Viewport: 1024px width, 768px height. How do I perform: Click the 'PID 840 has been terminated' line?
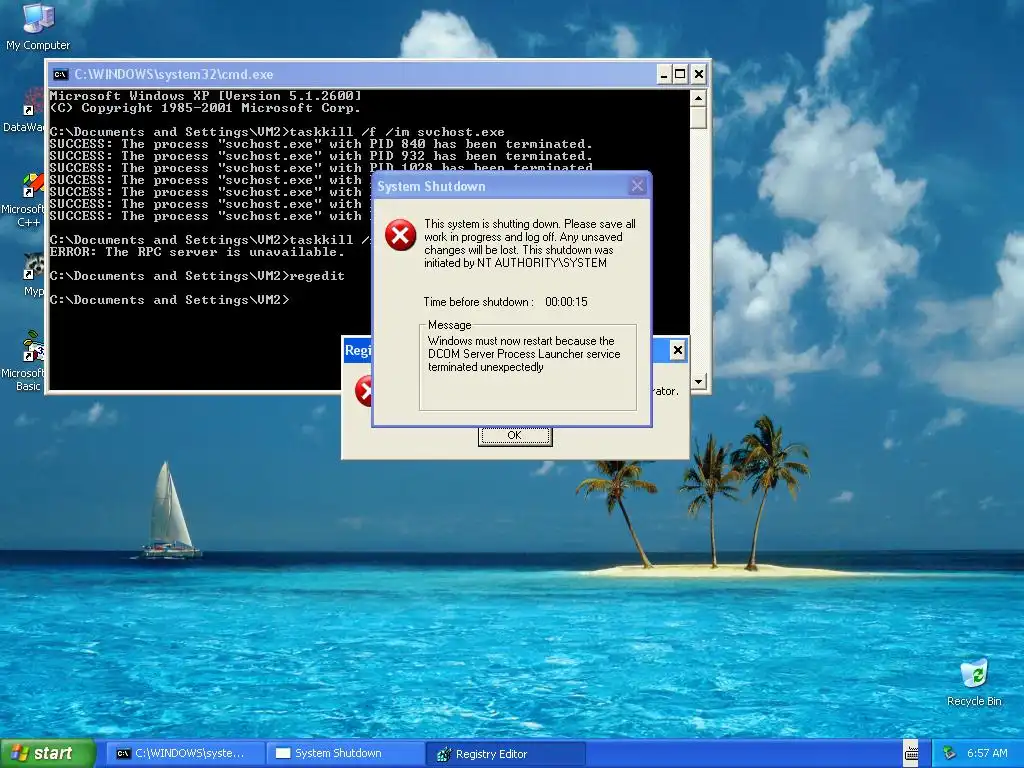coord(321,144)
